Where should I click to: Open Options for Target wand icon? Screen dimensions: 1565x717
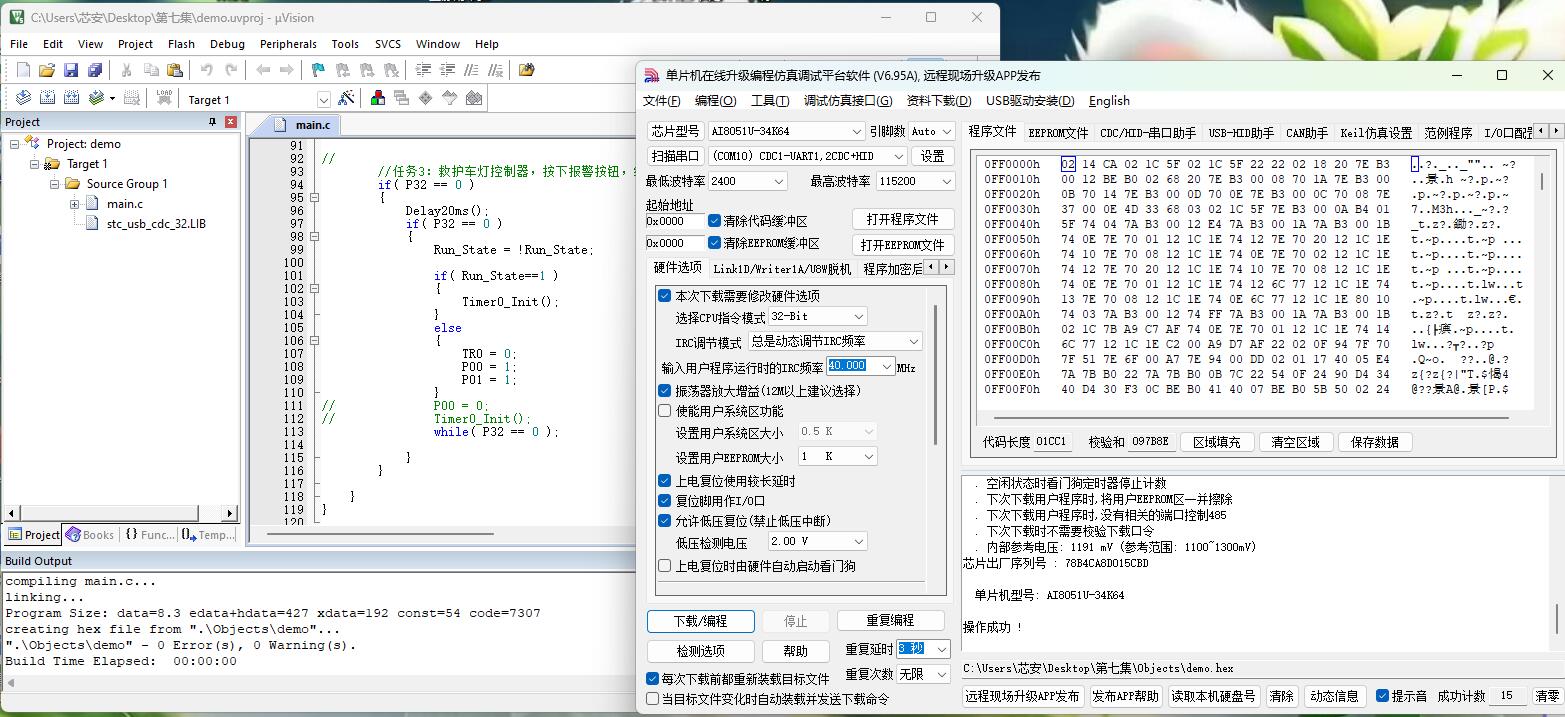[346, 98]
